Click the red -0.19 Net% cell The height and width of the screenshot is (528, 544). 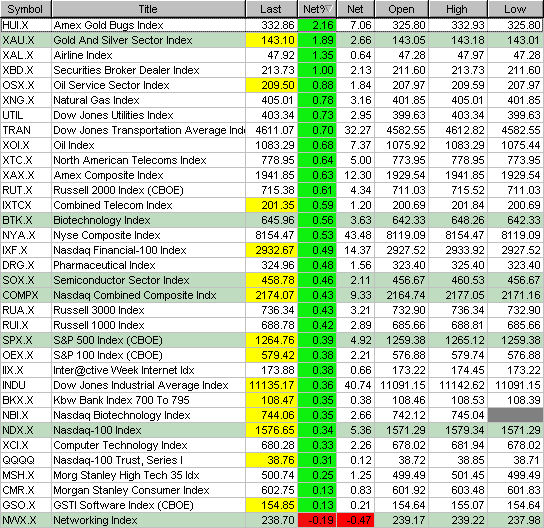point(317,520)
